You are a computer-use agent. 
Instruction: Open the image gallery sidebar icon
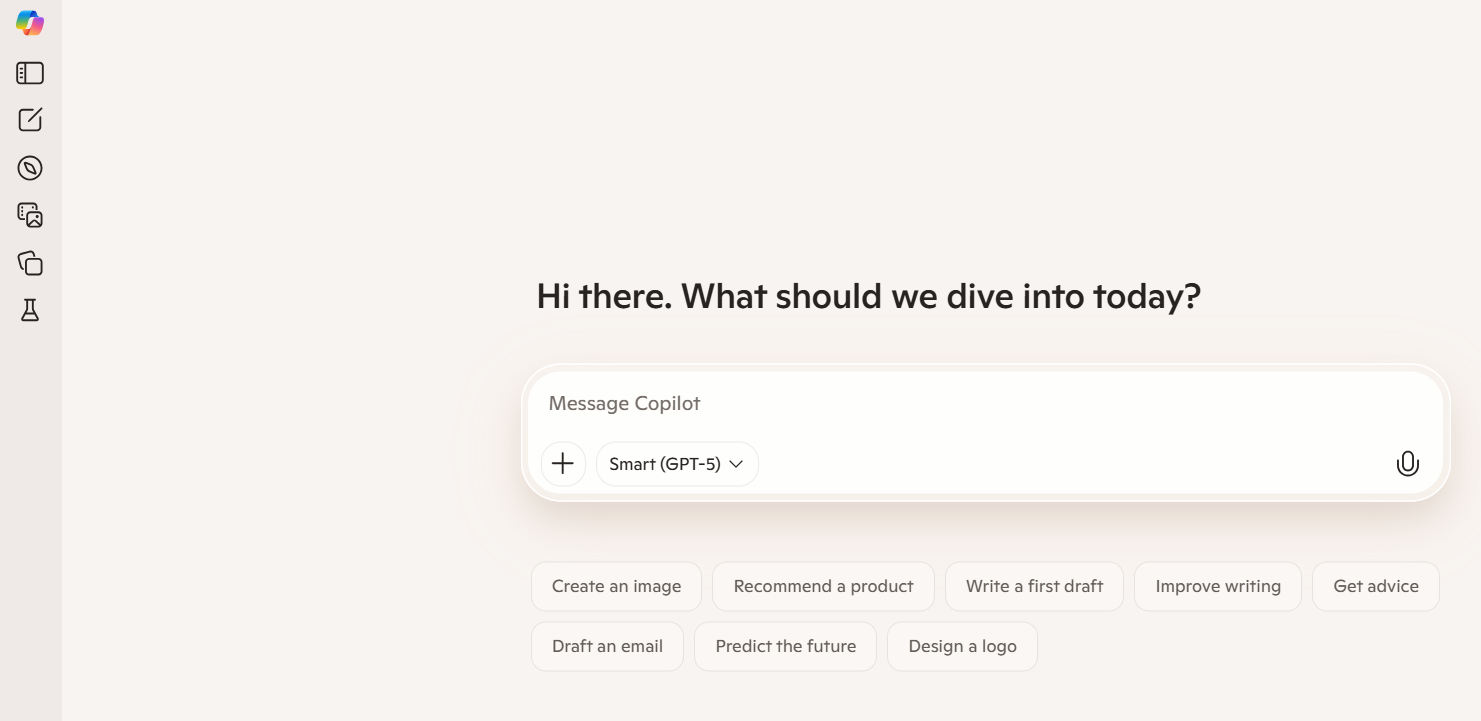30,215
